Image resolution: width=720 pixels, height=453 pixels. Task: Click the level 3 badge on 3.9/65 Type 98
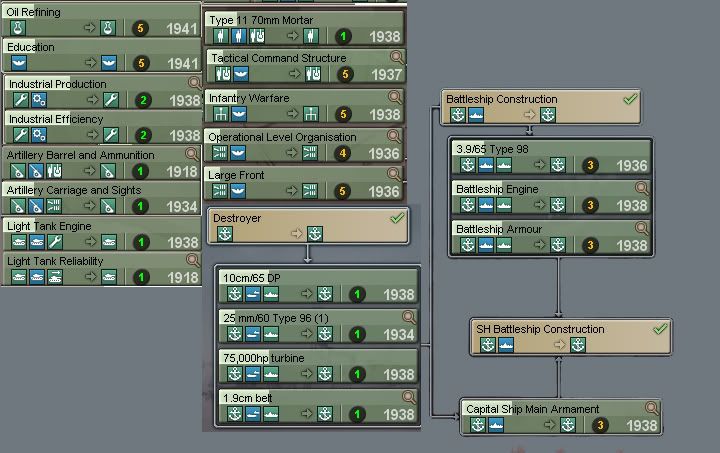point(590,166)
